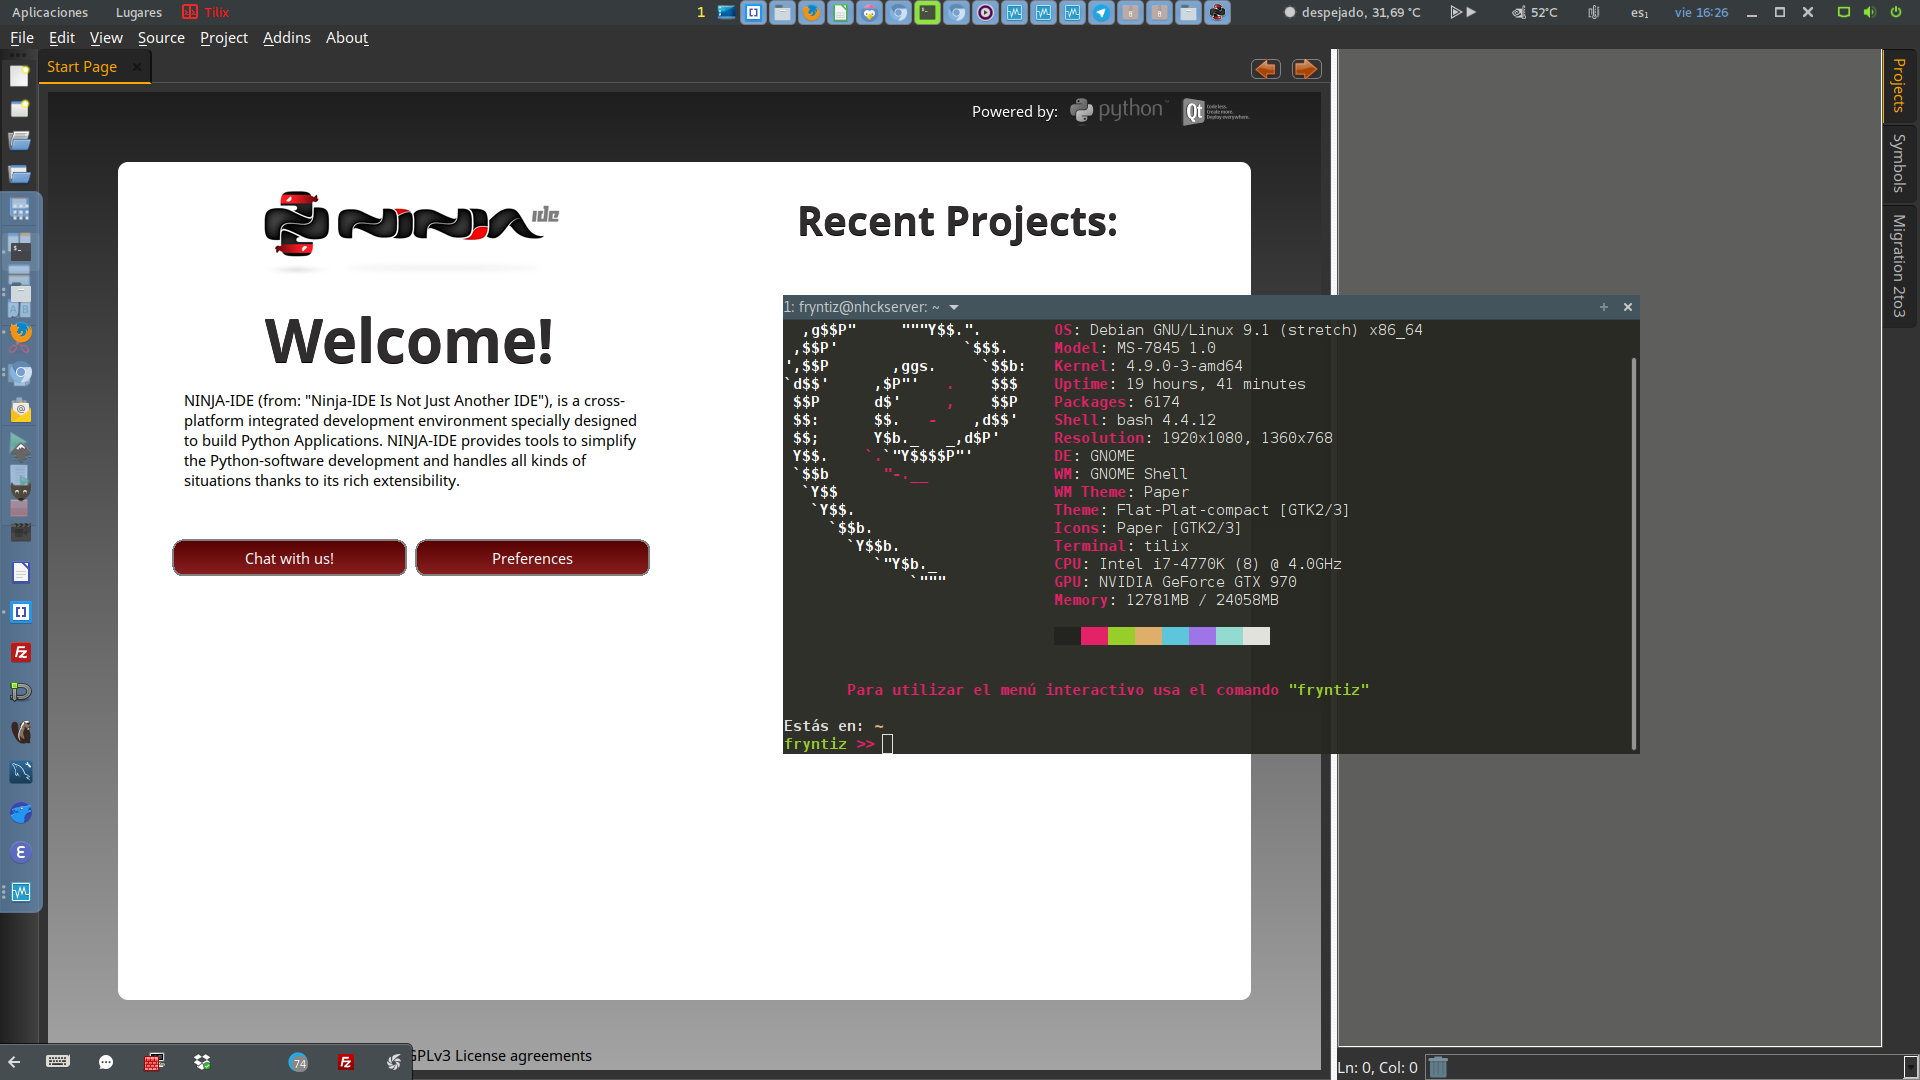Launch FileZilla from the sidebar dock

pos(20,652)
